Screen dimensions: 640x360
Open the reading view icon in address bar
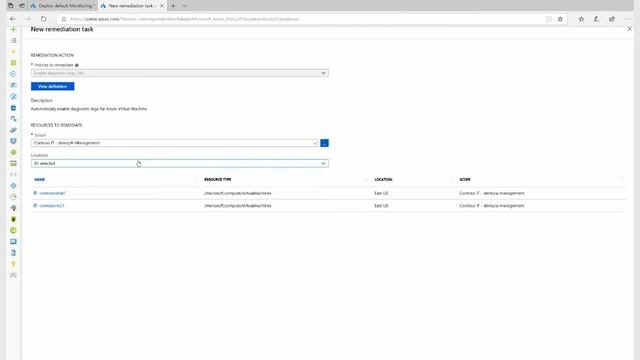click(x=549, y=19)
